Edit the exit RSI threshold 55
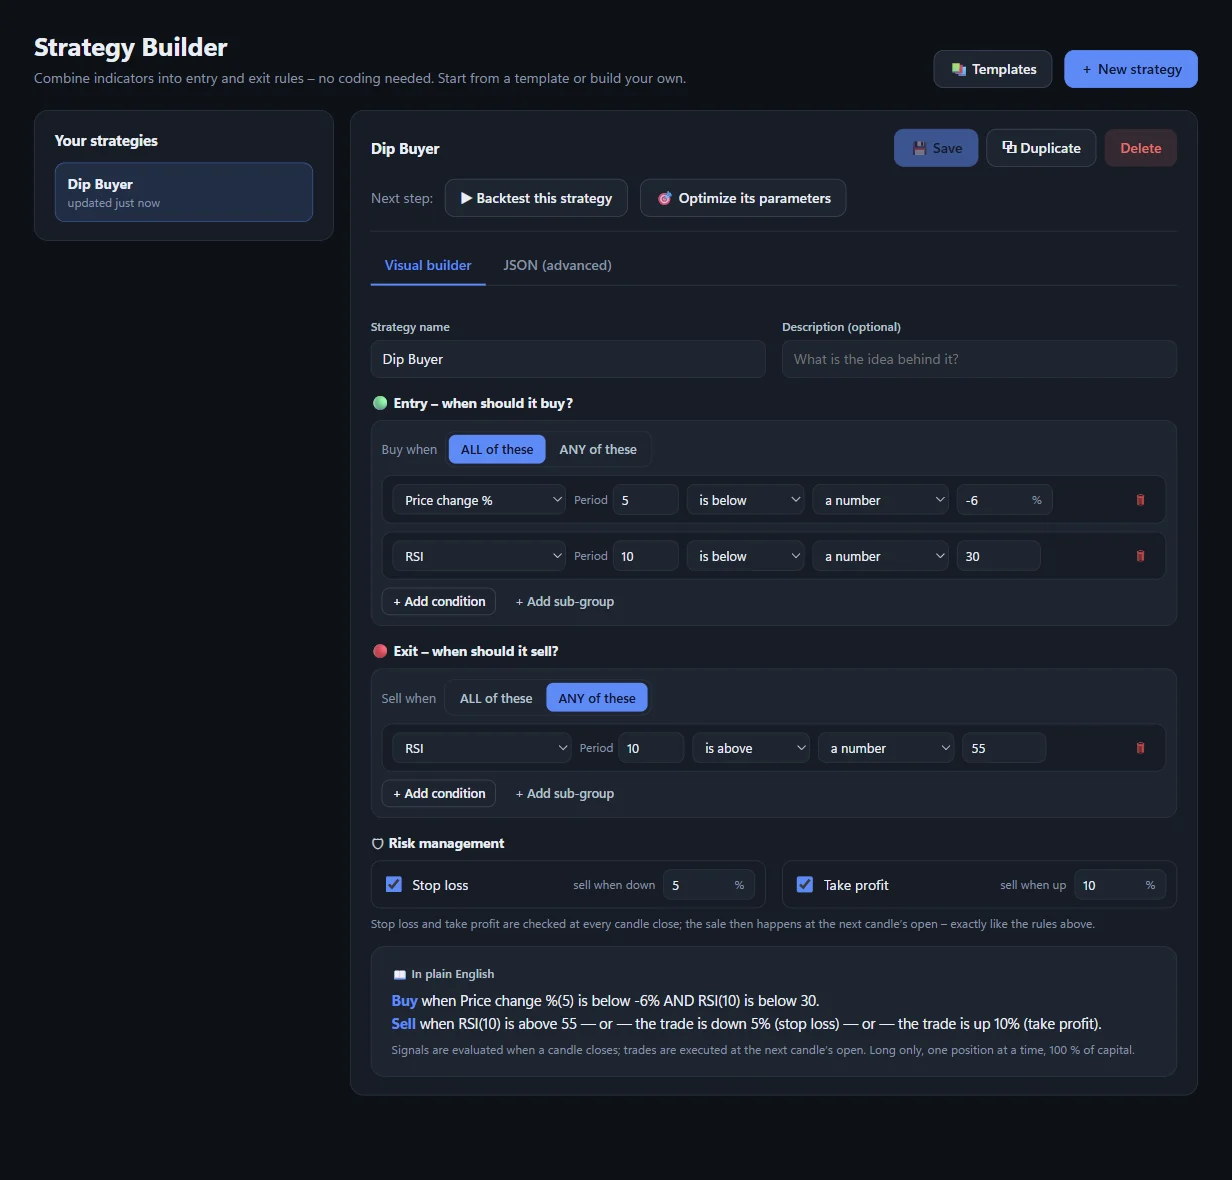 pos(1004,748)
